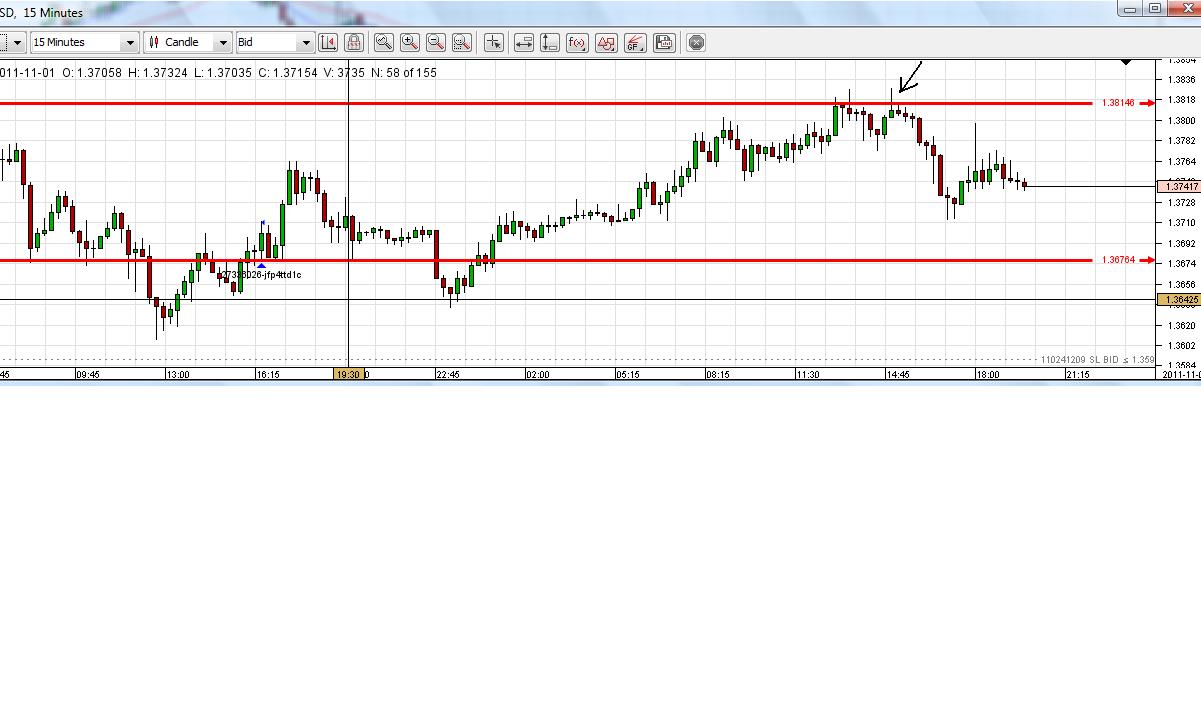Click the gray round cancel icon
The height and width of the screenshot is (705, 1201).
click(697, 42)
